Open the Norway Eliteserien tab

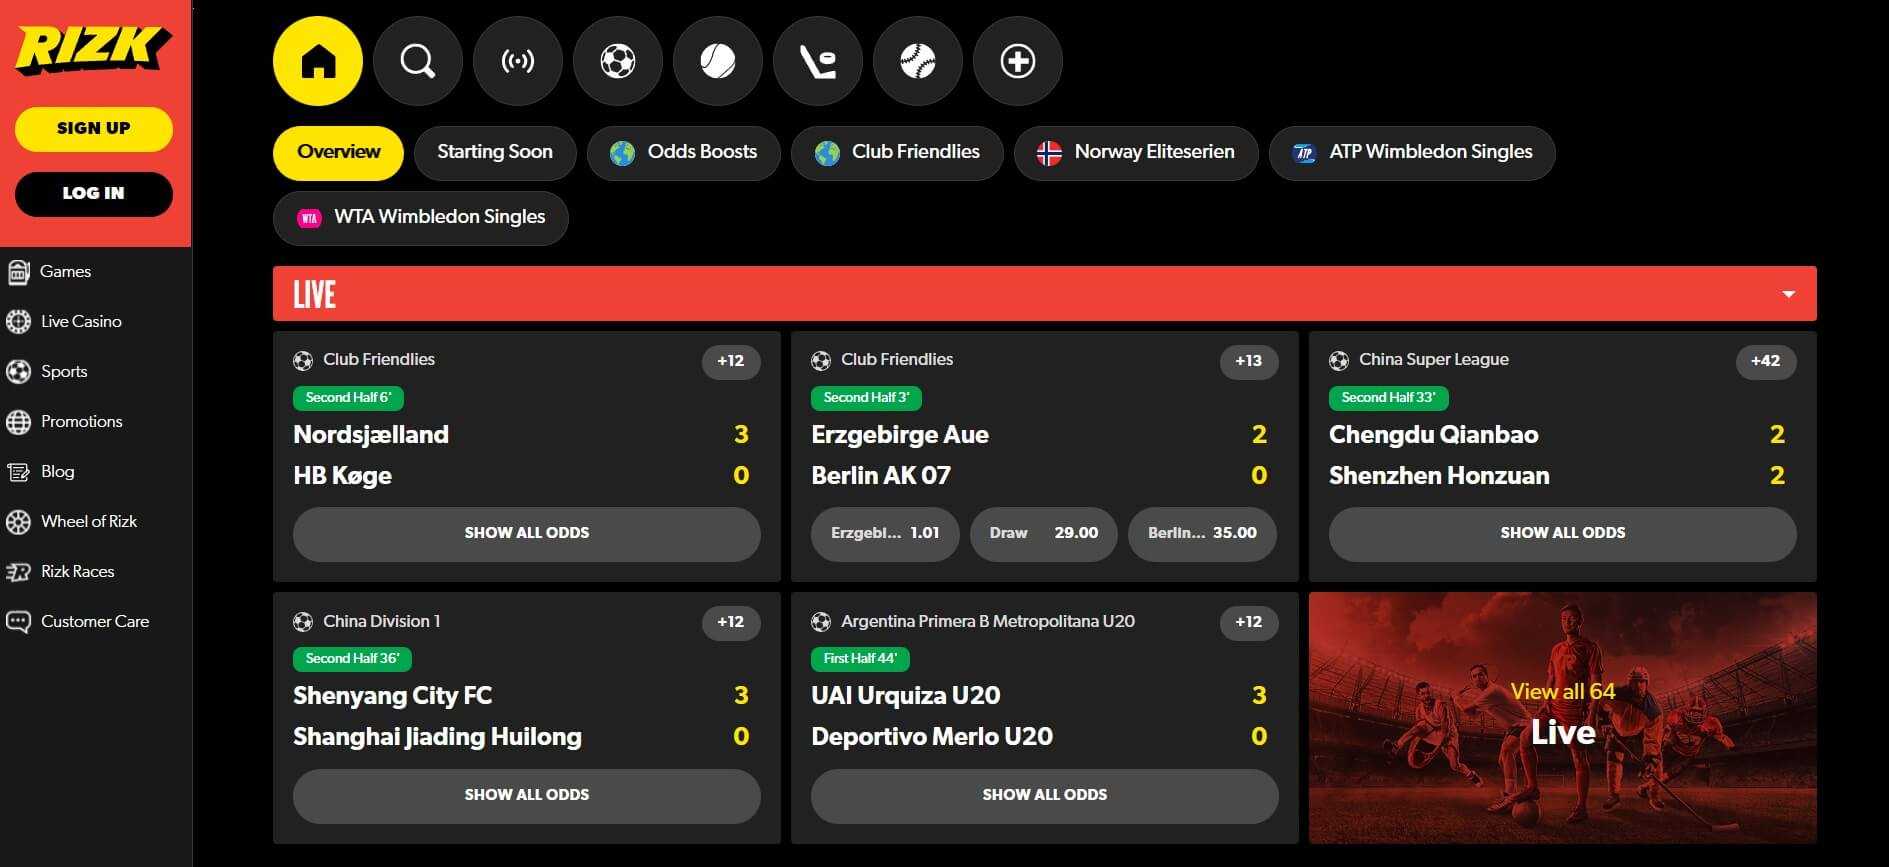[x=1136, y=152]
